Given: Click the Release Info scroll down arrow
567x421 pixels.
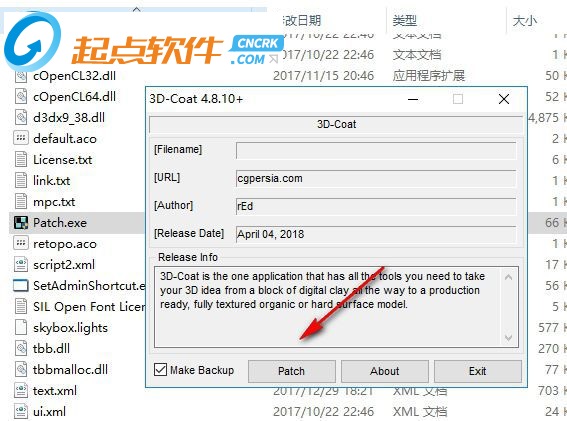Looking at the screenshot, I should pos(508,338).
